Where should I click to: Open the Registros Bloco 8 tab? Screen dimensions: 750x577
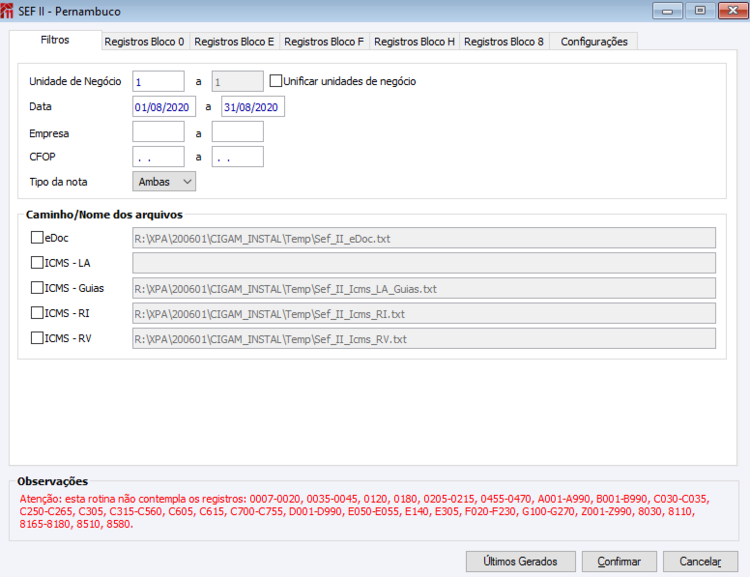click(x=504, y=42)
